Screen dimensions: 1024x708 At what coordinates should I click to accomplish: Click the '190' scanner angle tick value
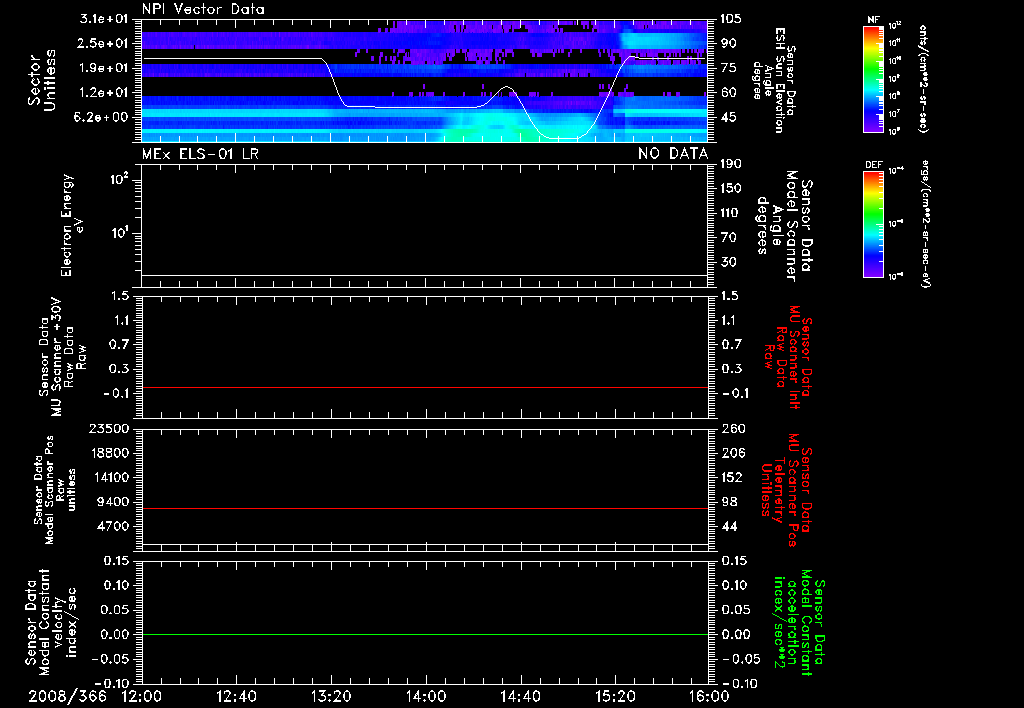coord(731,164)
